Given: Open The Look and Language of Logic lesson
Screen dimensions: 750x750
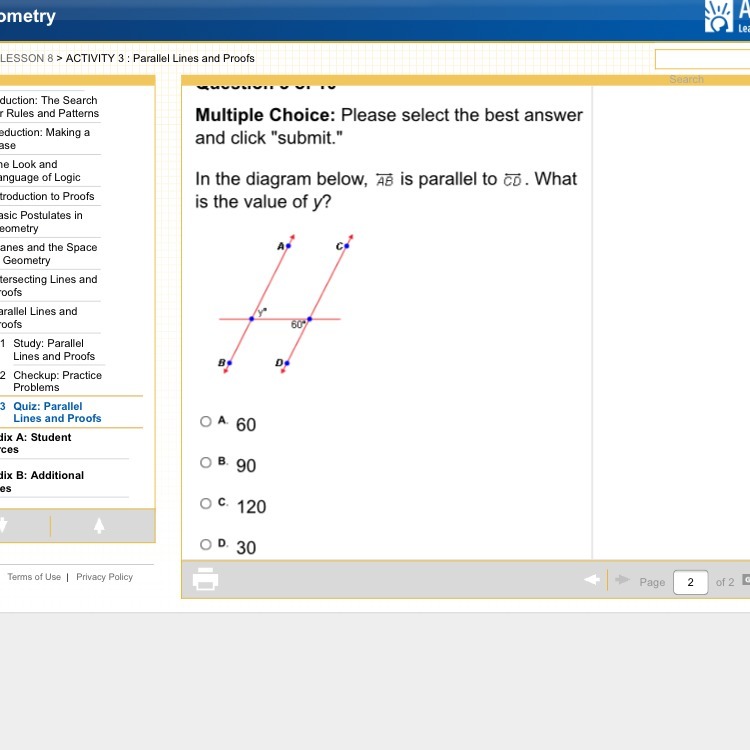Looking at the screenshot, I should click(x=40, y=171).
